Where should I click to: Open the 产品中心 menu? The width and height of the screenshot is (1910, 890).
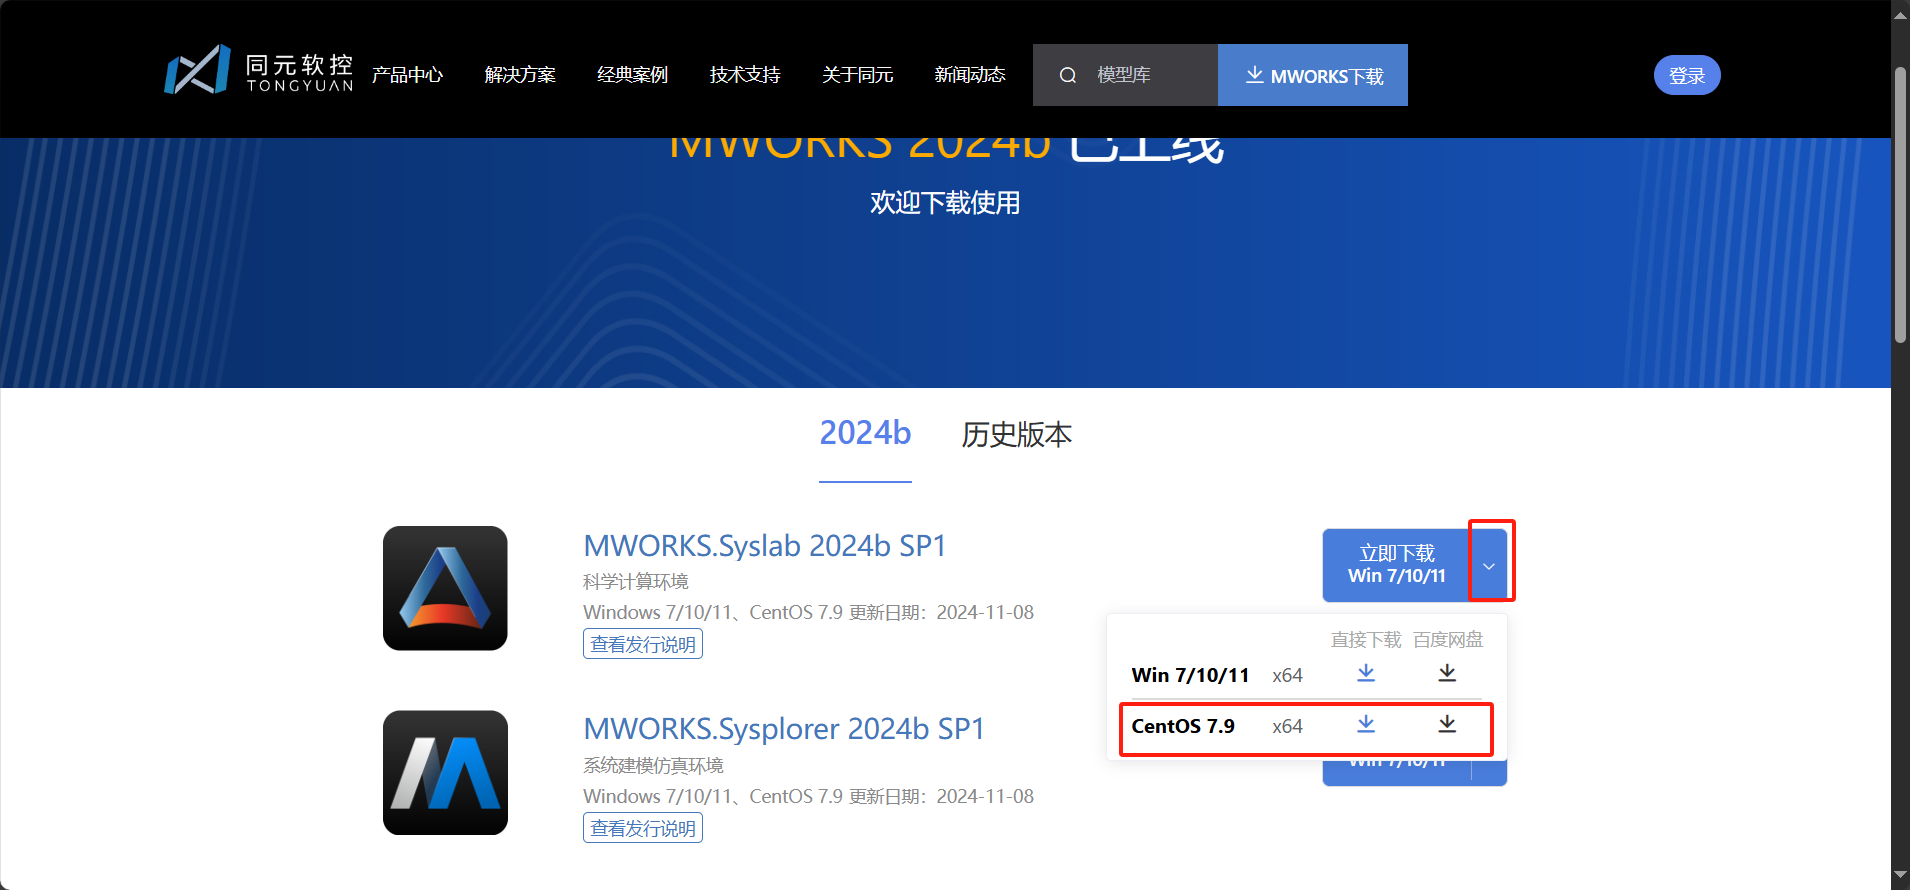(x=407, y=75)
